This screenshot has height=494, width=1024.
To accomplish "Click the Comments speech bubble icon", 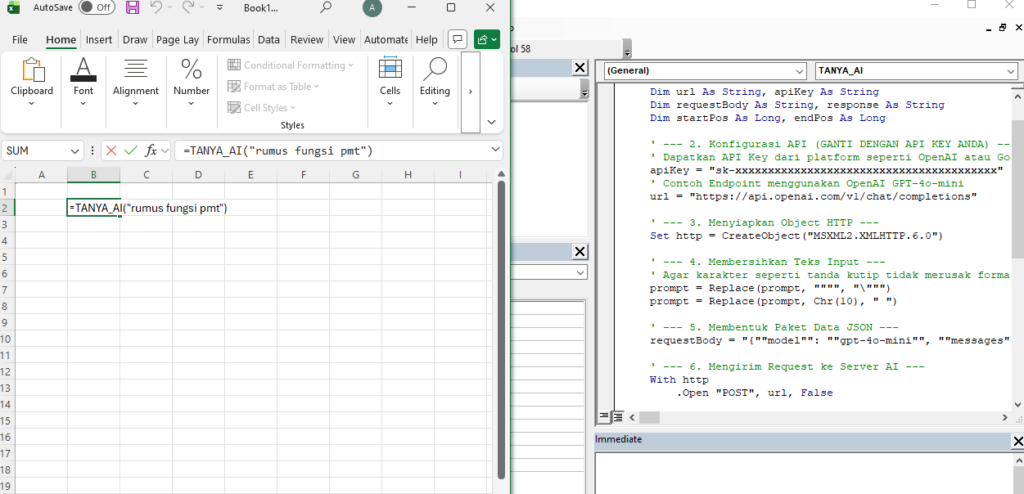I will tap(458, 39).
